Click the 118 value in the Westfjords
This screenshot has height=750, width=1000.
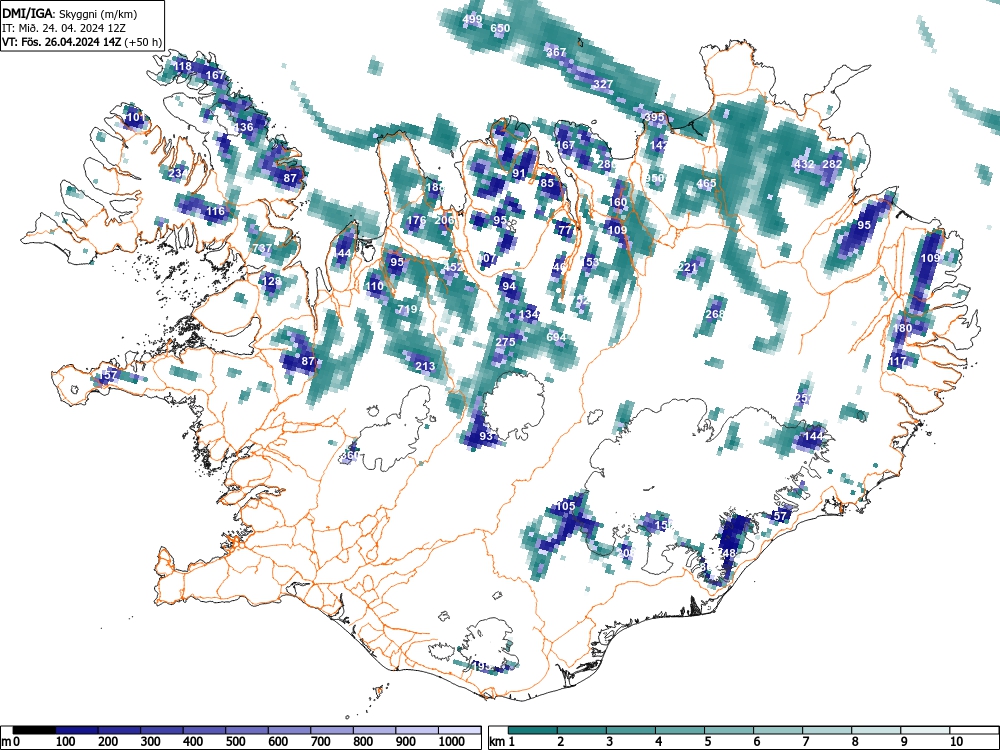pyautogui.click(x=182, y=66)
